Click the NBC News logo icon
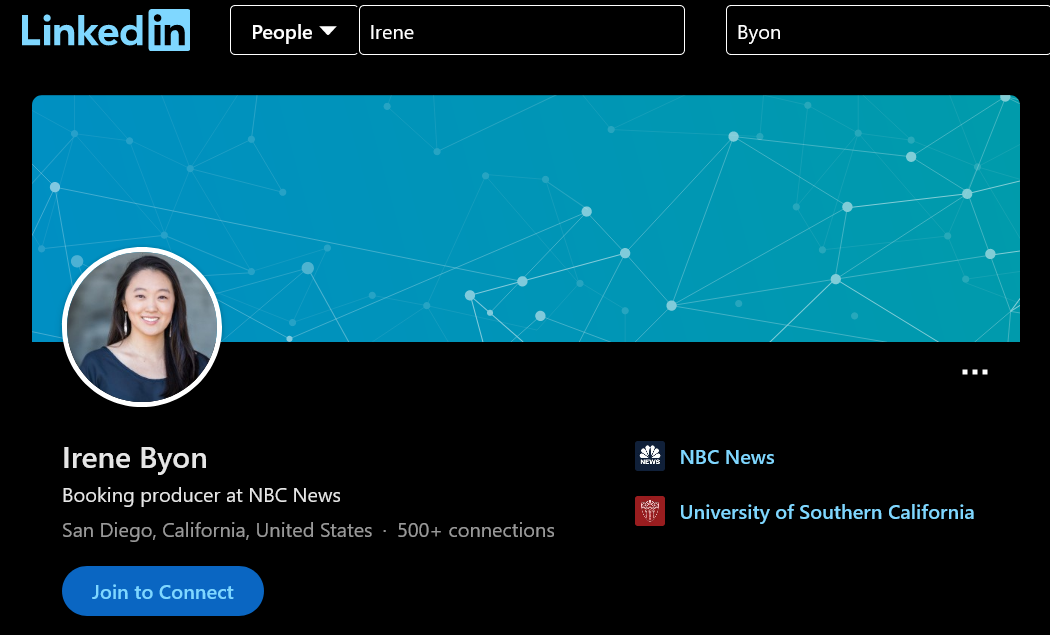The image size is (1050, 635). pyautogui.click(x=650, y=456)
